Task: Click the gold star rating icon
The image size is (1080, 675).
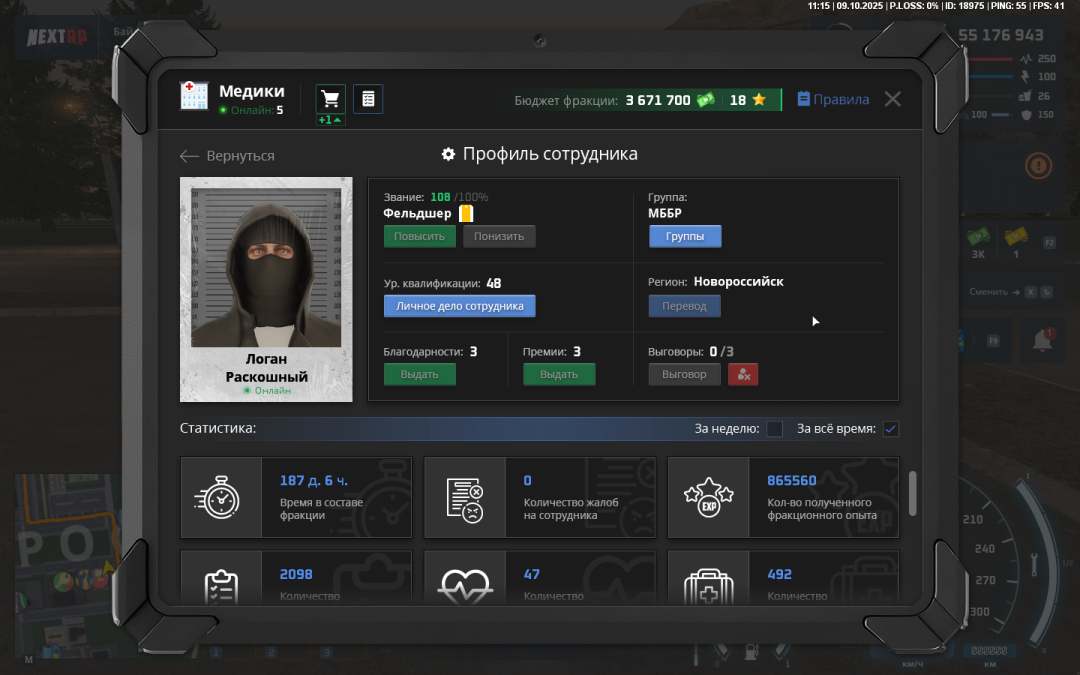Action: 759,100
